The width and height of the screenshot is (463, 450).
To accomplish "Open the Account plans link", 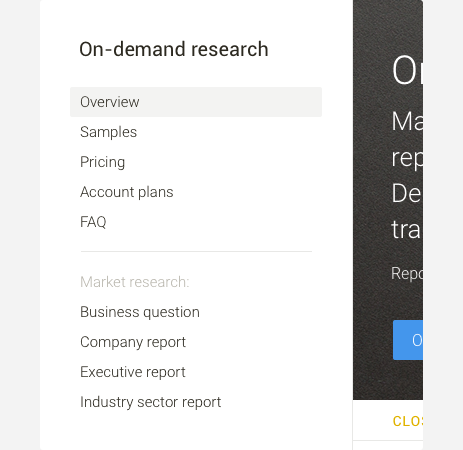I will pyautogui.click(x=127, y=192).
